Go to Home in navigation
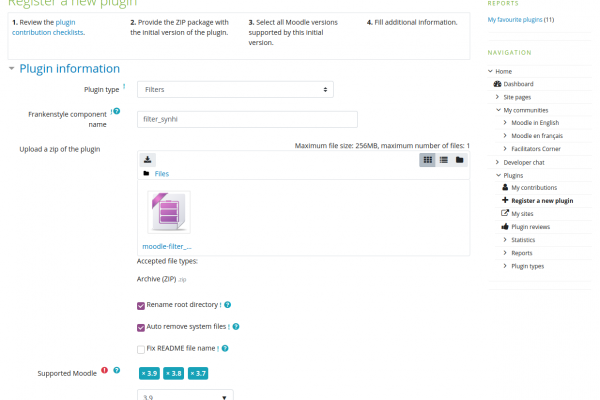 coord(504,71)
